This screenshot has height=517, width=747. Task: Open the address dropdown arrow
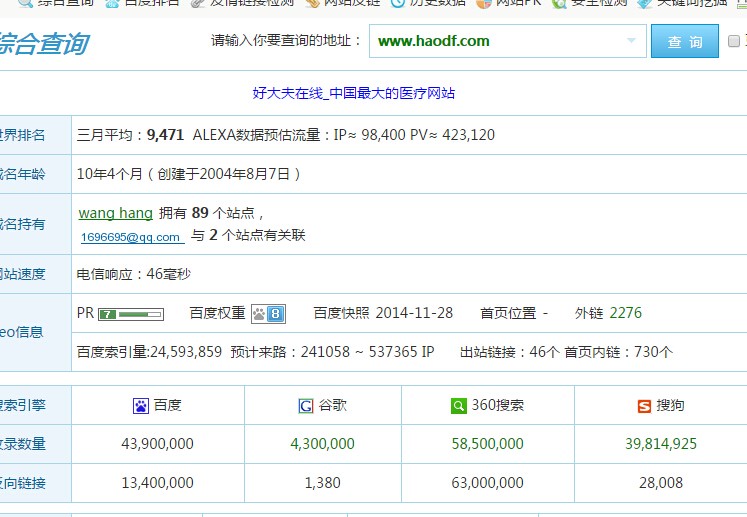coord(631,41)
